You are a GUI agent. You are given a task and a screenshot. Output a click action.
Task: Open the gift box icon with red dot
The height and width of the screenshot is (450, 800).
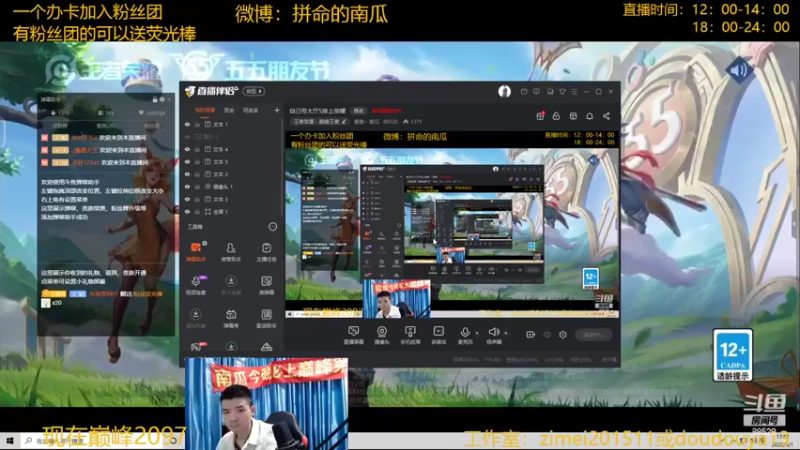[x=540, y=116]
